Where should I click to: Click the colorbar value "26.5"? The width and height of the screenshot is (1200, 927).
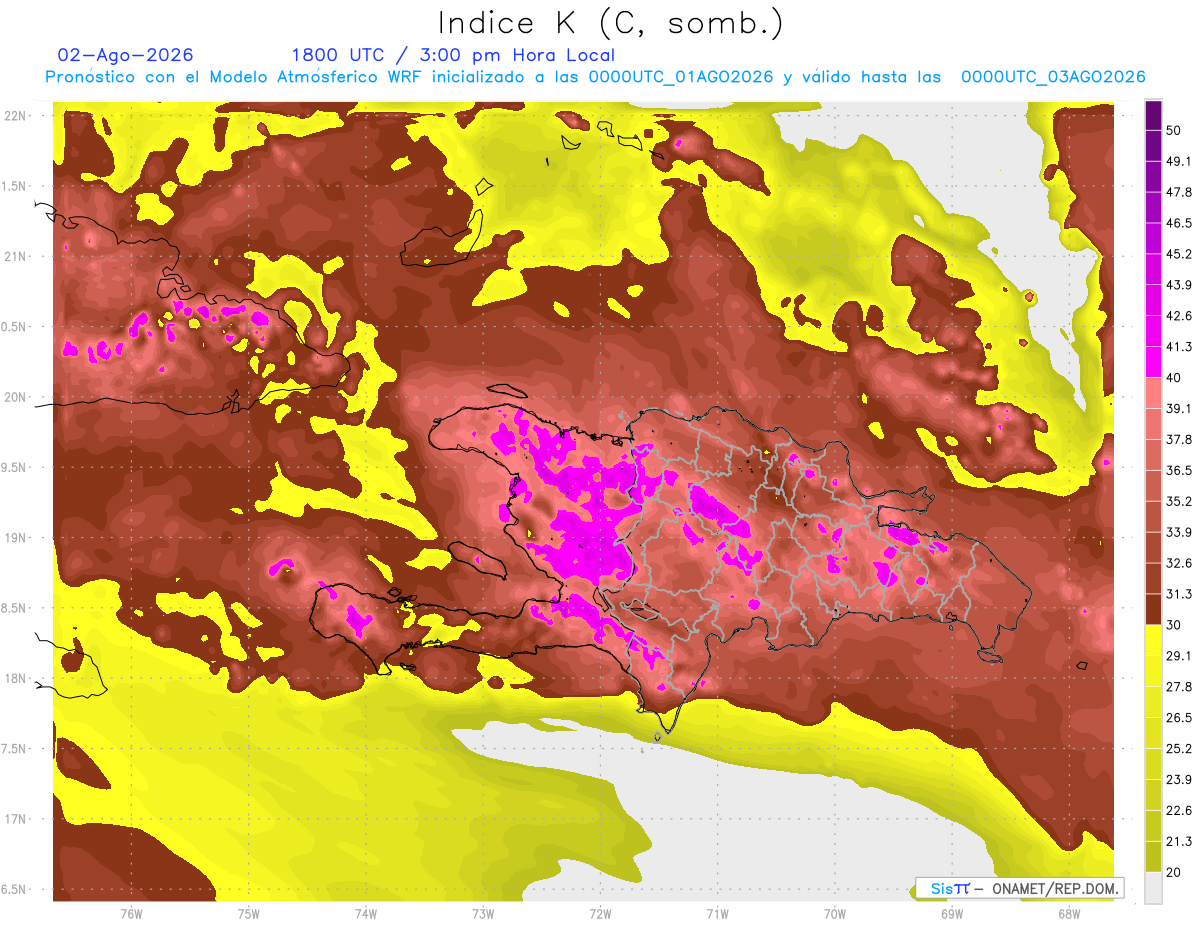click(1179, 717)
